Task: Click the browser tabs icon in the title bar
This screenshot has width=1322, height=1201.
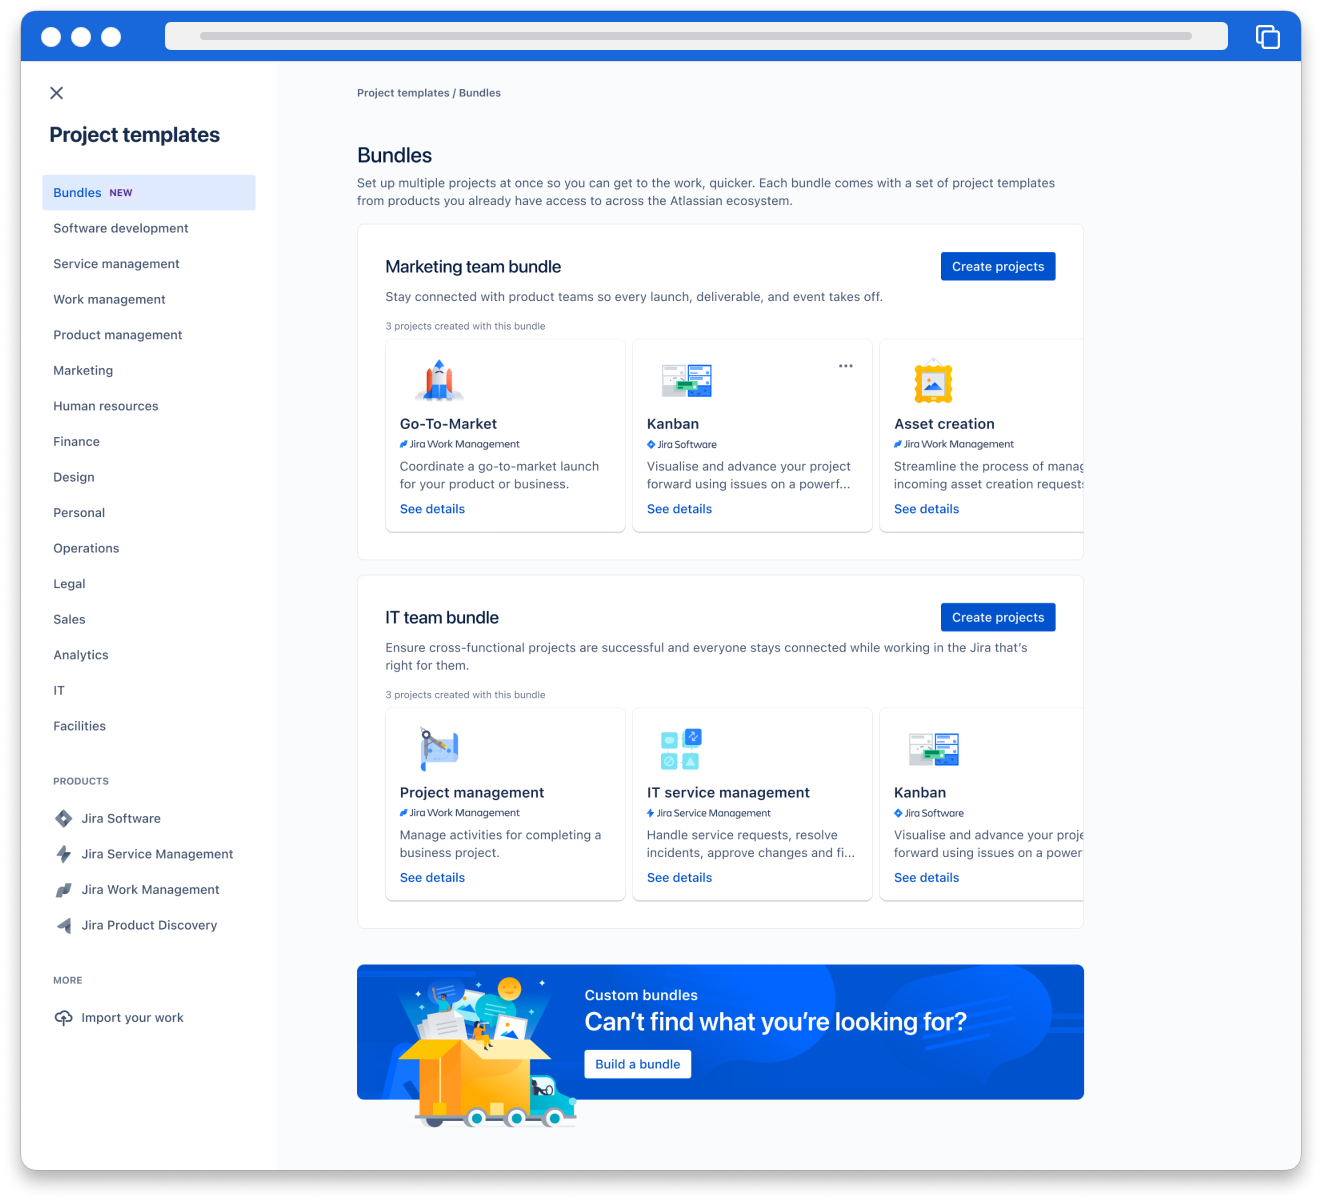Action: (1268, 37)
